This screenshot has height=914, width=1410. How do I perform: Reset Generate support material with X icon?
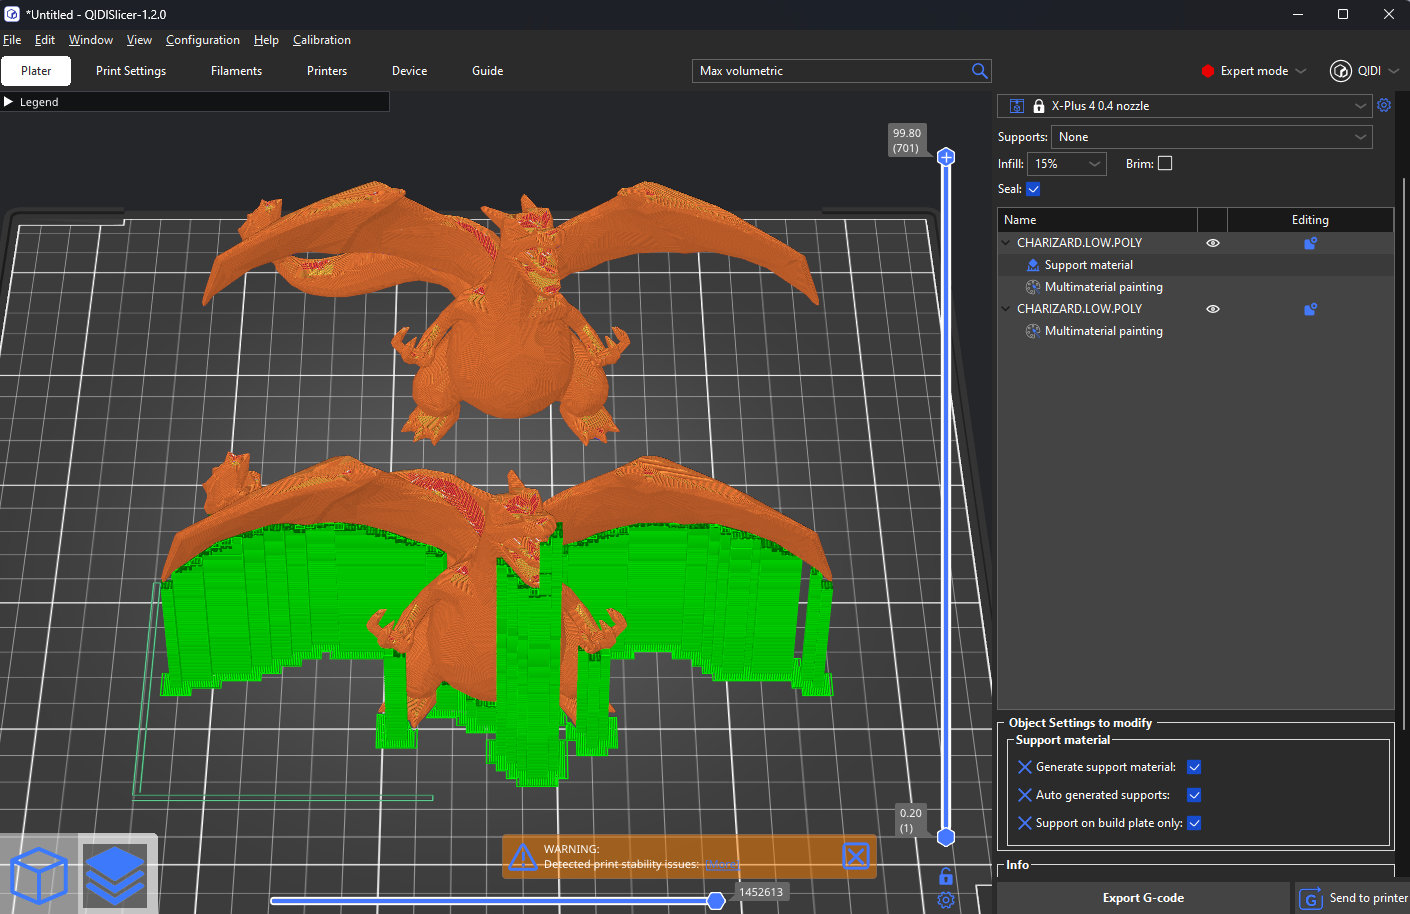point(1025,767)
